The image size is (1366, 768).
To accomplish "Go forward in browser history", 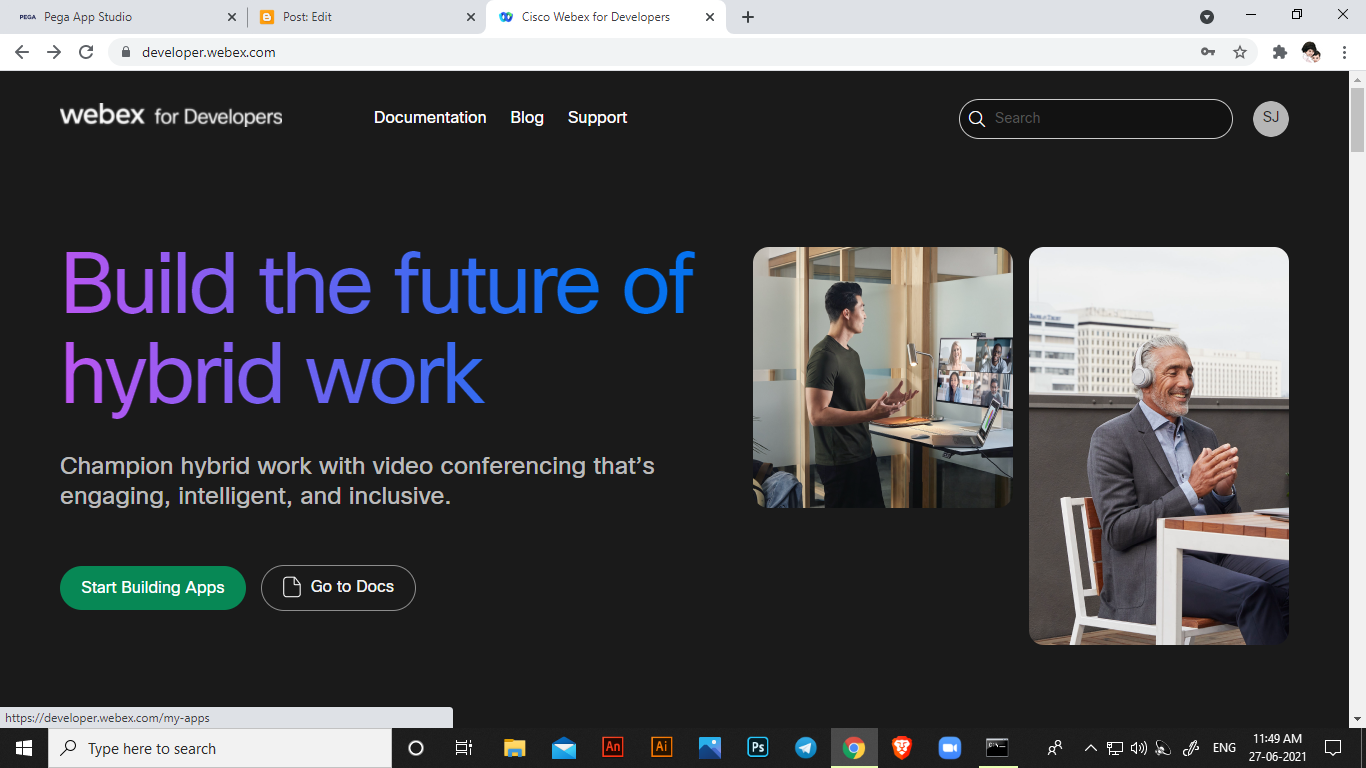I will click(x=54, y=52).
